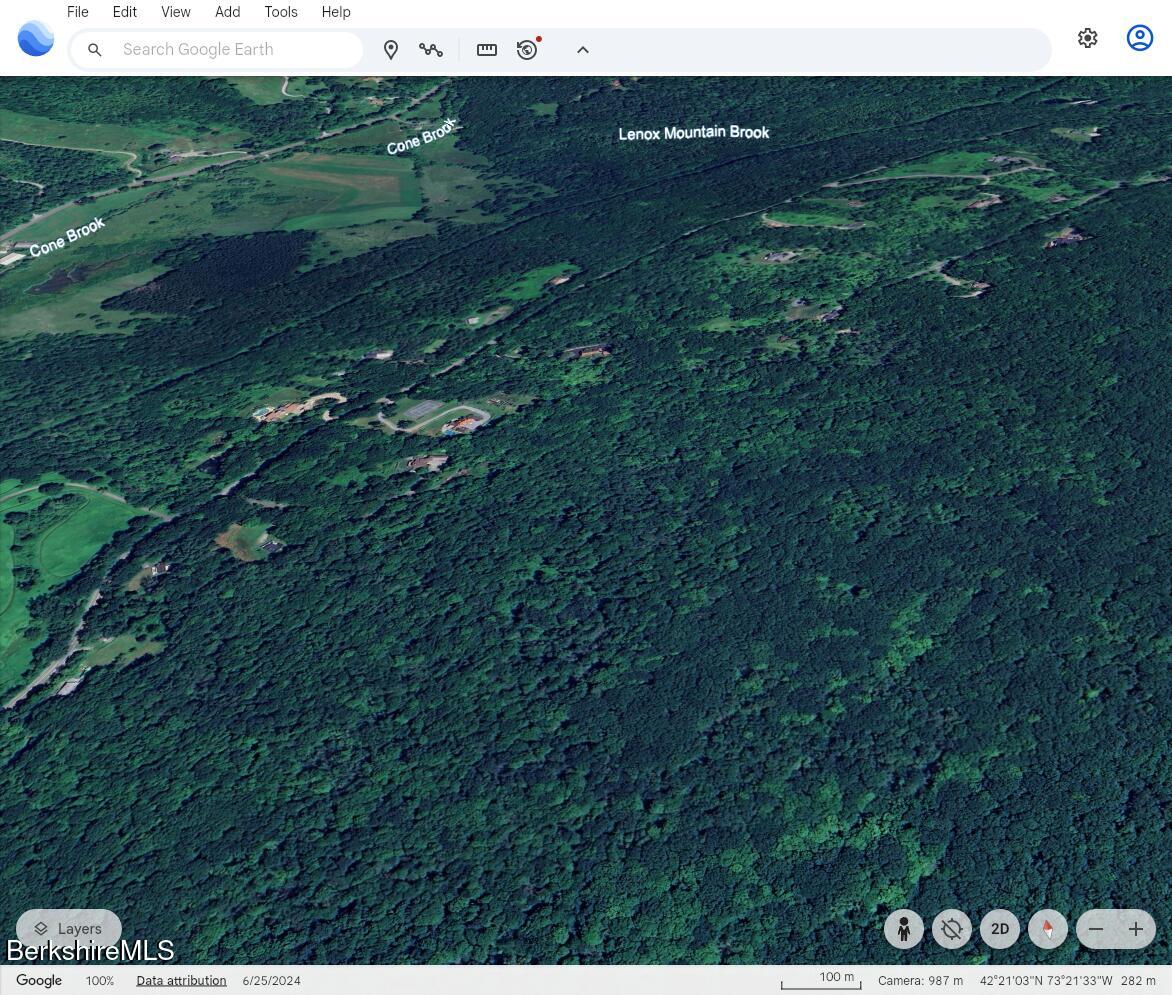
Task: Select the Add path tool
Action: coord(431,49)
